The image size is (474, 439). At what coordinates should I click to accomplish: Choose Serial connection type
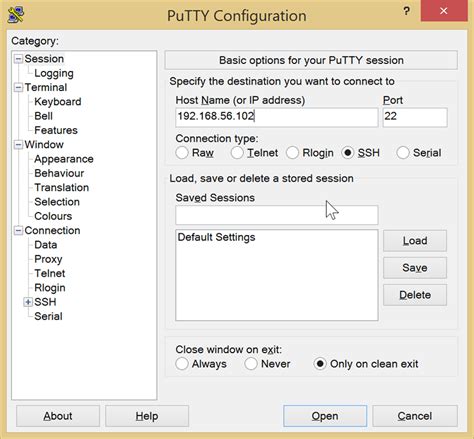click(403, 153)
